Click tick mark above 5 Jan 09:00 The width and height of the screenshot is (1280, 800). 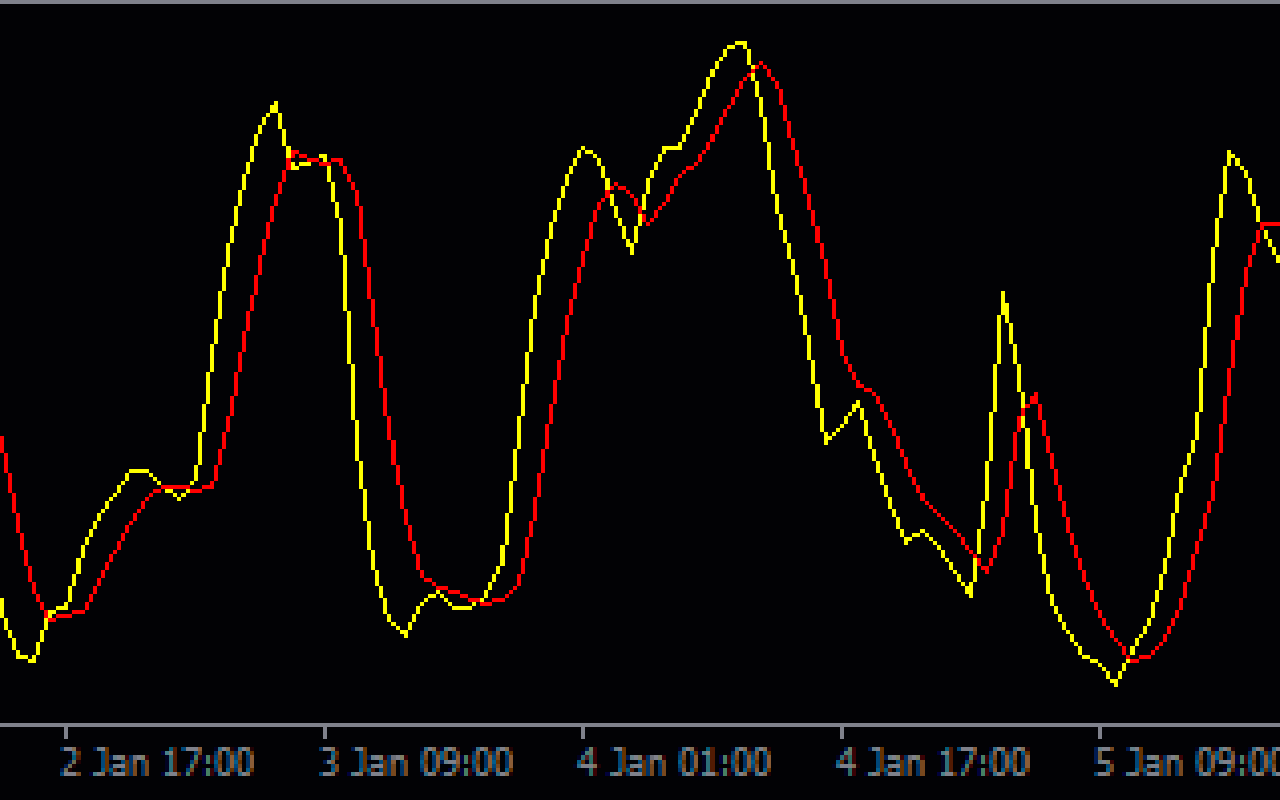pyautogui.click(x=1099, y=731)
